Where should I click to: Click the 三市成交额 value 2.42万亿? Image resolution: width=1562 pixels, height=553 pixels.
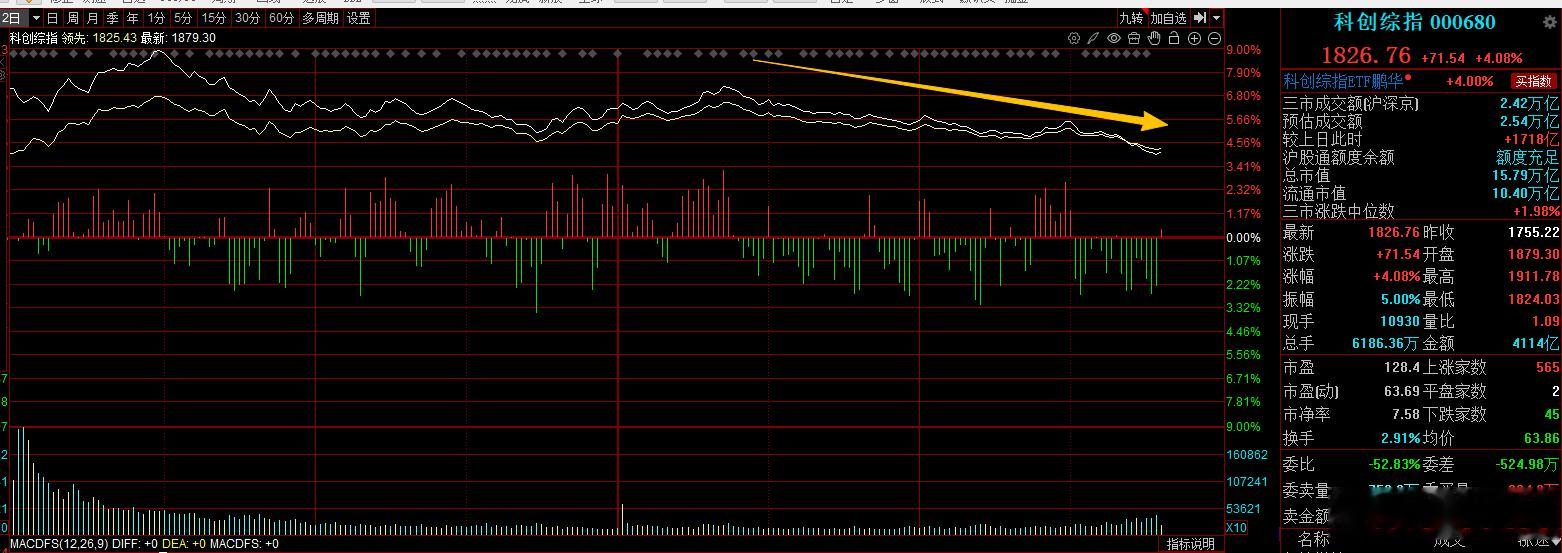pyautogui.click(x=1529, y=103)
